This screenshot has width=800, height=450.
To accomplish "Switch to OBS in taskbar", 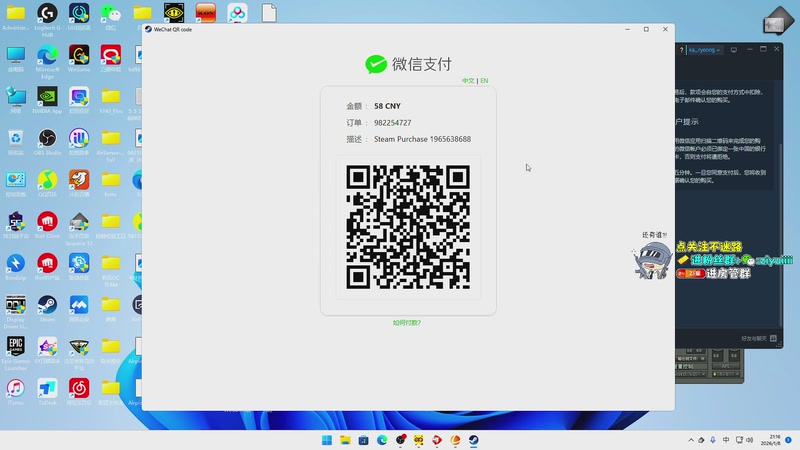I will tap(401, 440).
